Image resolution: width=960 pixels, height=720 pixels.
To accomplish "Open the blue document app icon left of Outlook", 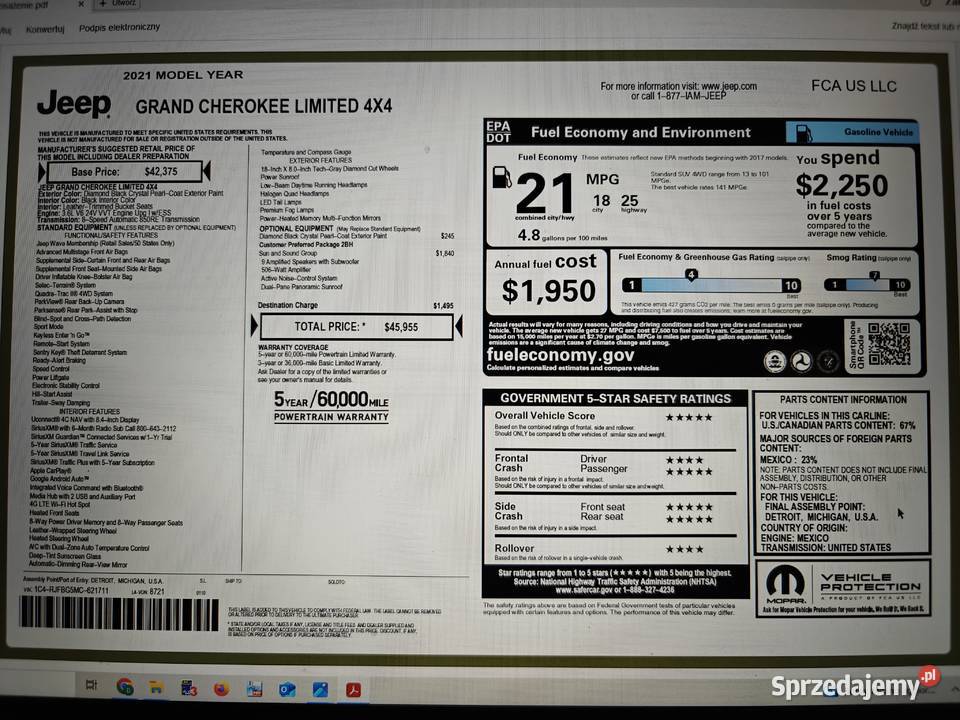I will (254, 689).
